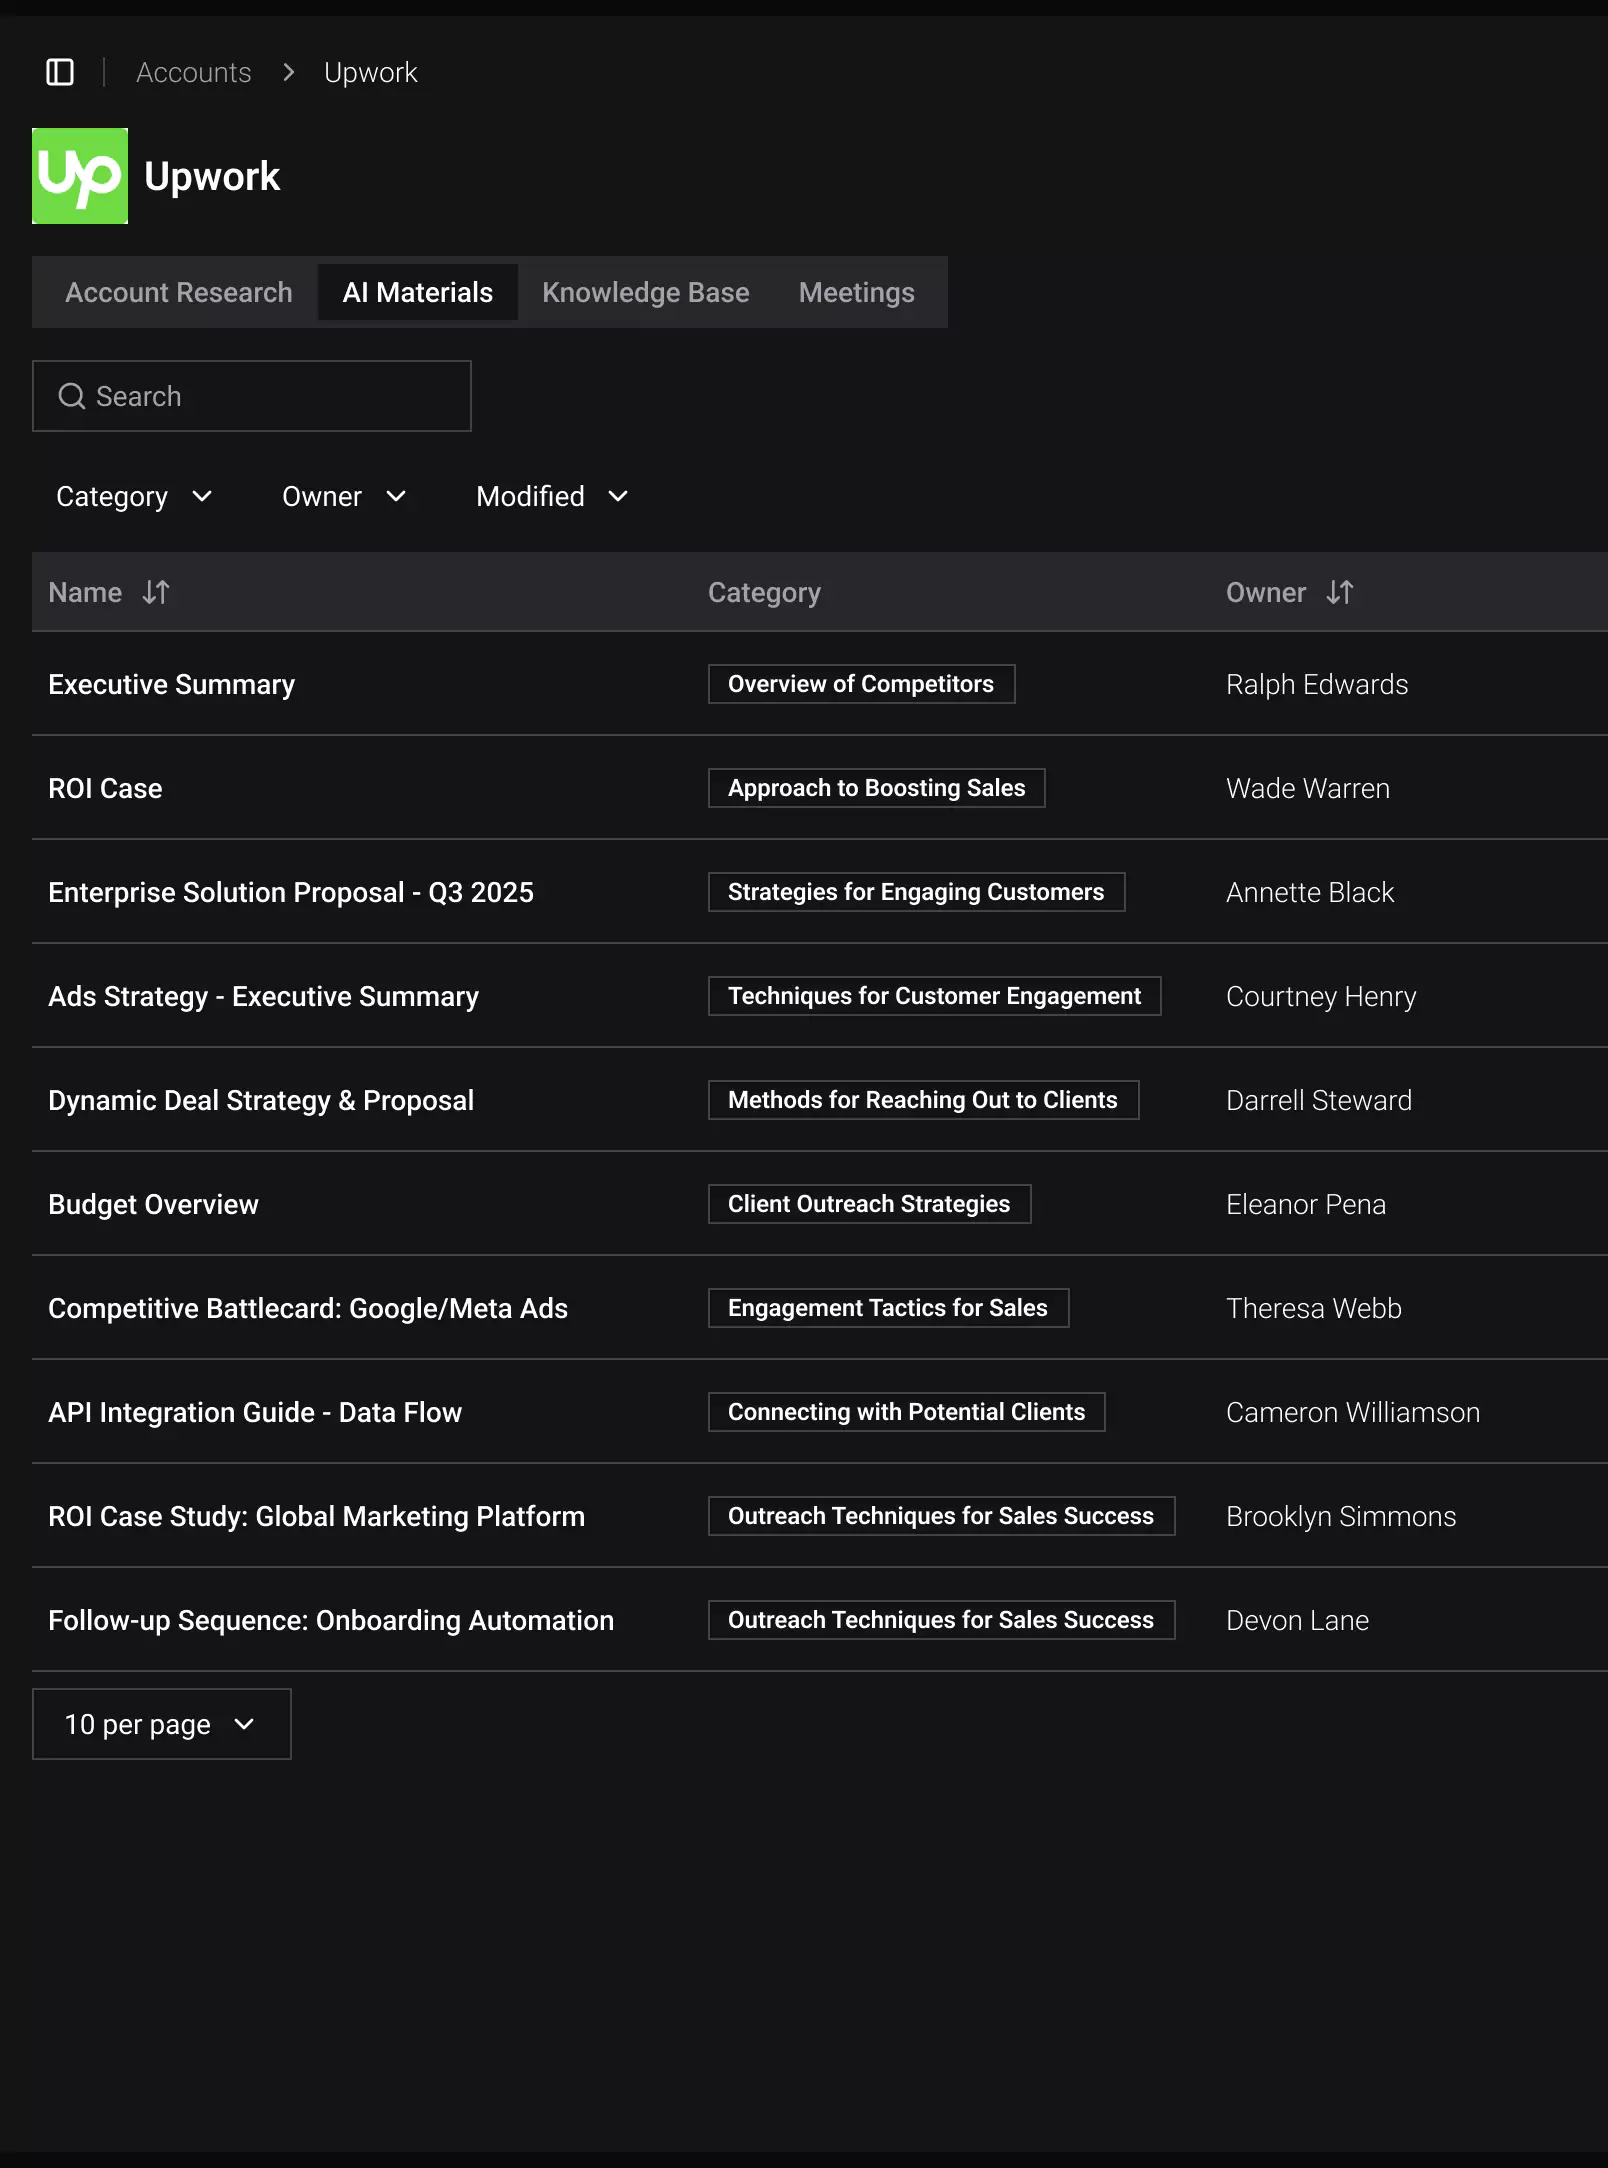Expand the Category filter dropdown
Viewport: 1608px width, 2168px height.
click(x=134, y=496)
